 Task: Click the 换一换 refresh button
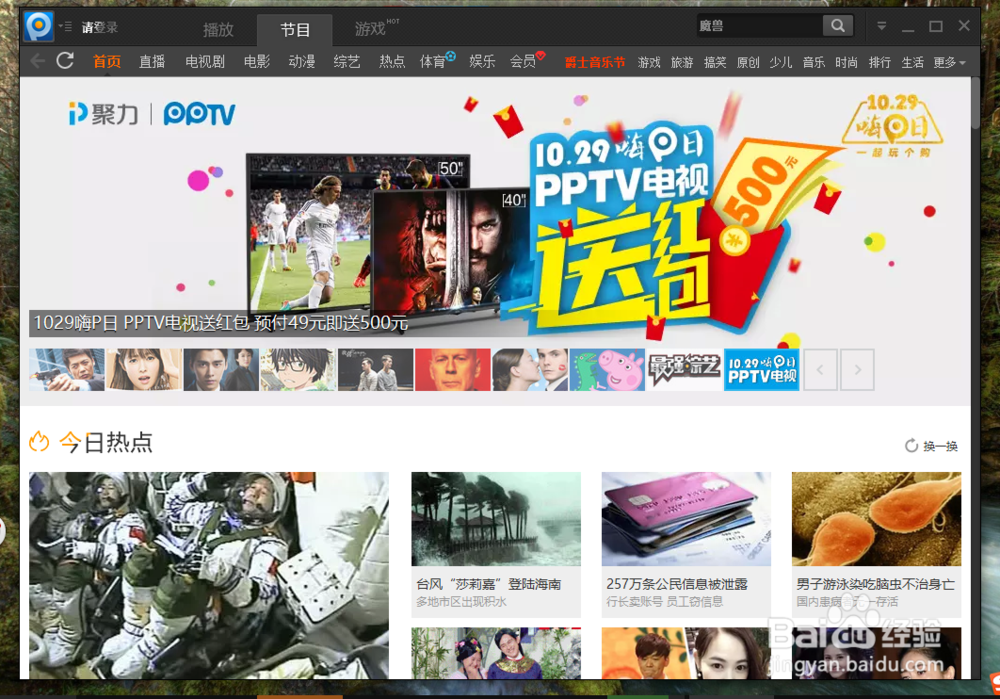[932, 446]
